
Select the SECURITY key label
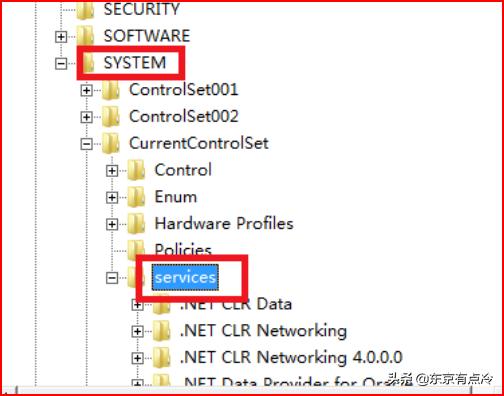(142, 9)
